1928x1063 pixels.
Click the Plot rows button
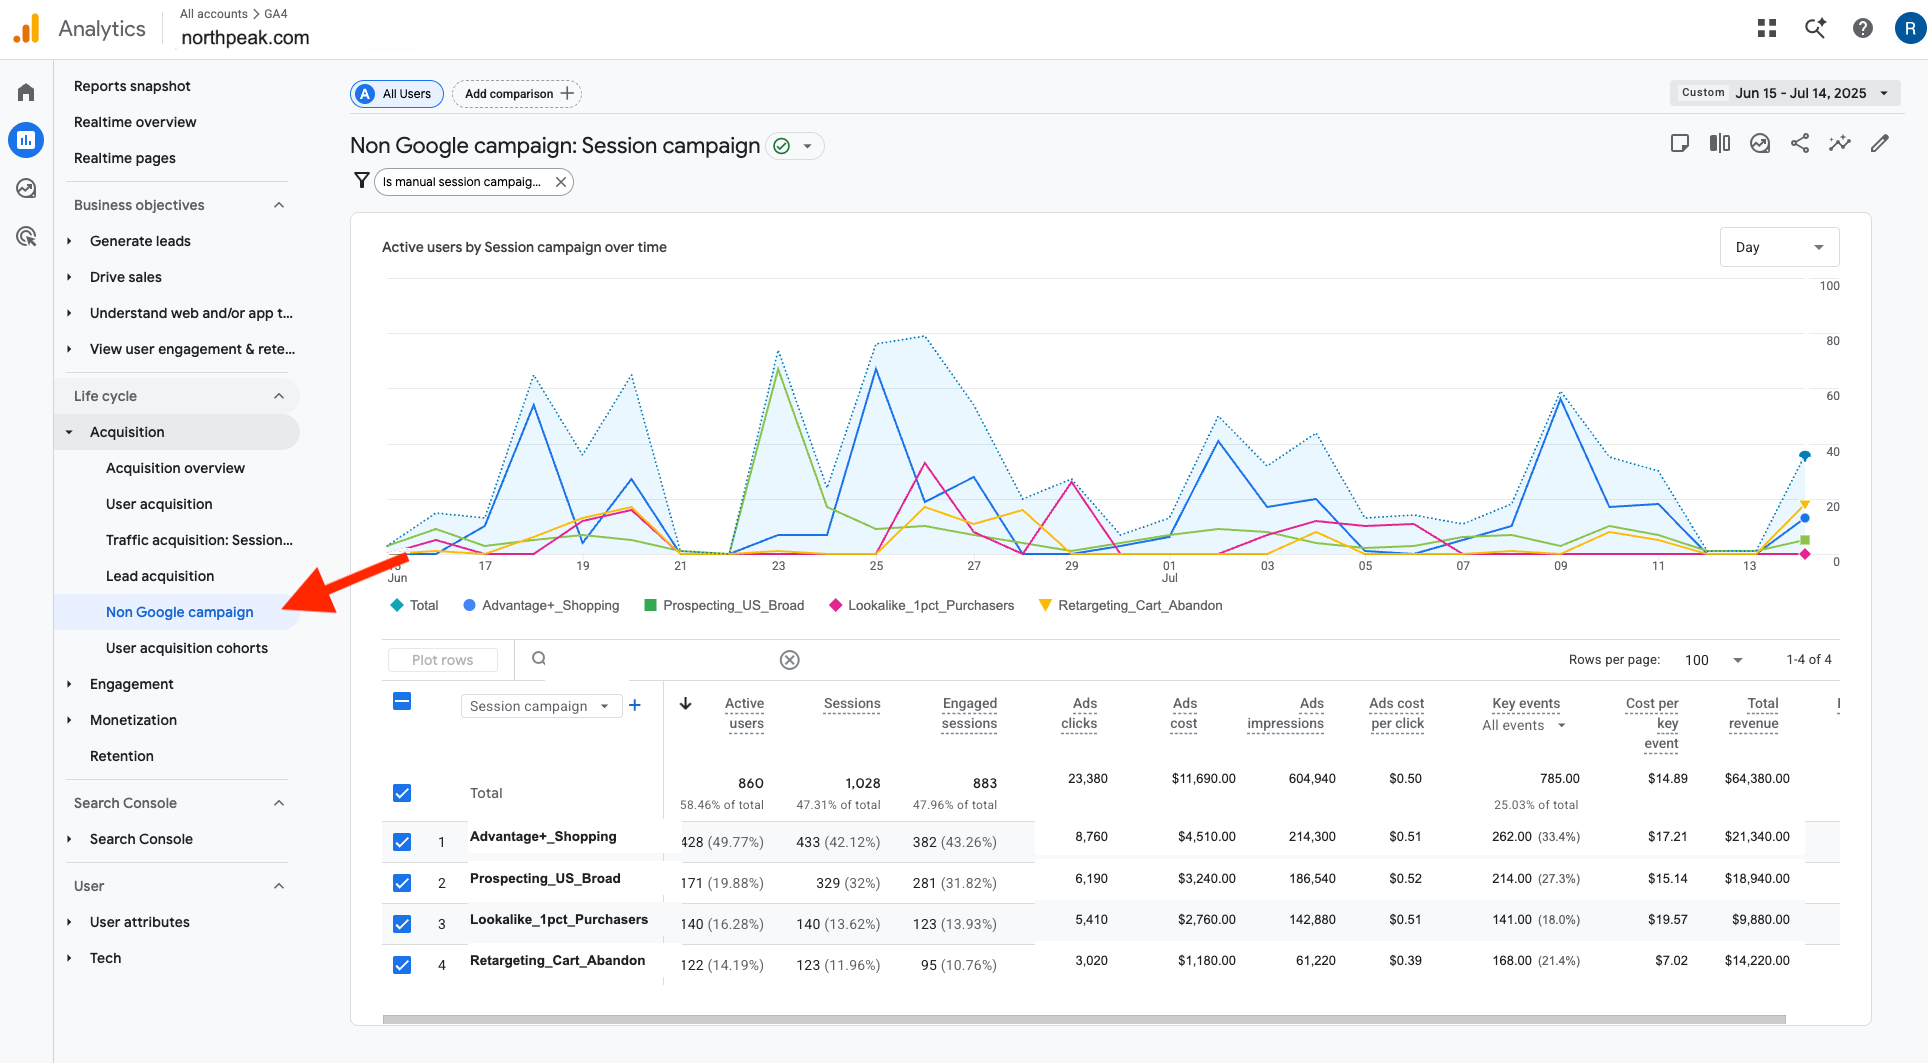click(x=442, y=660)
